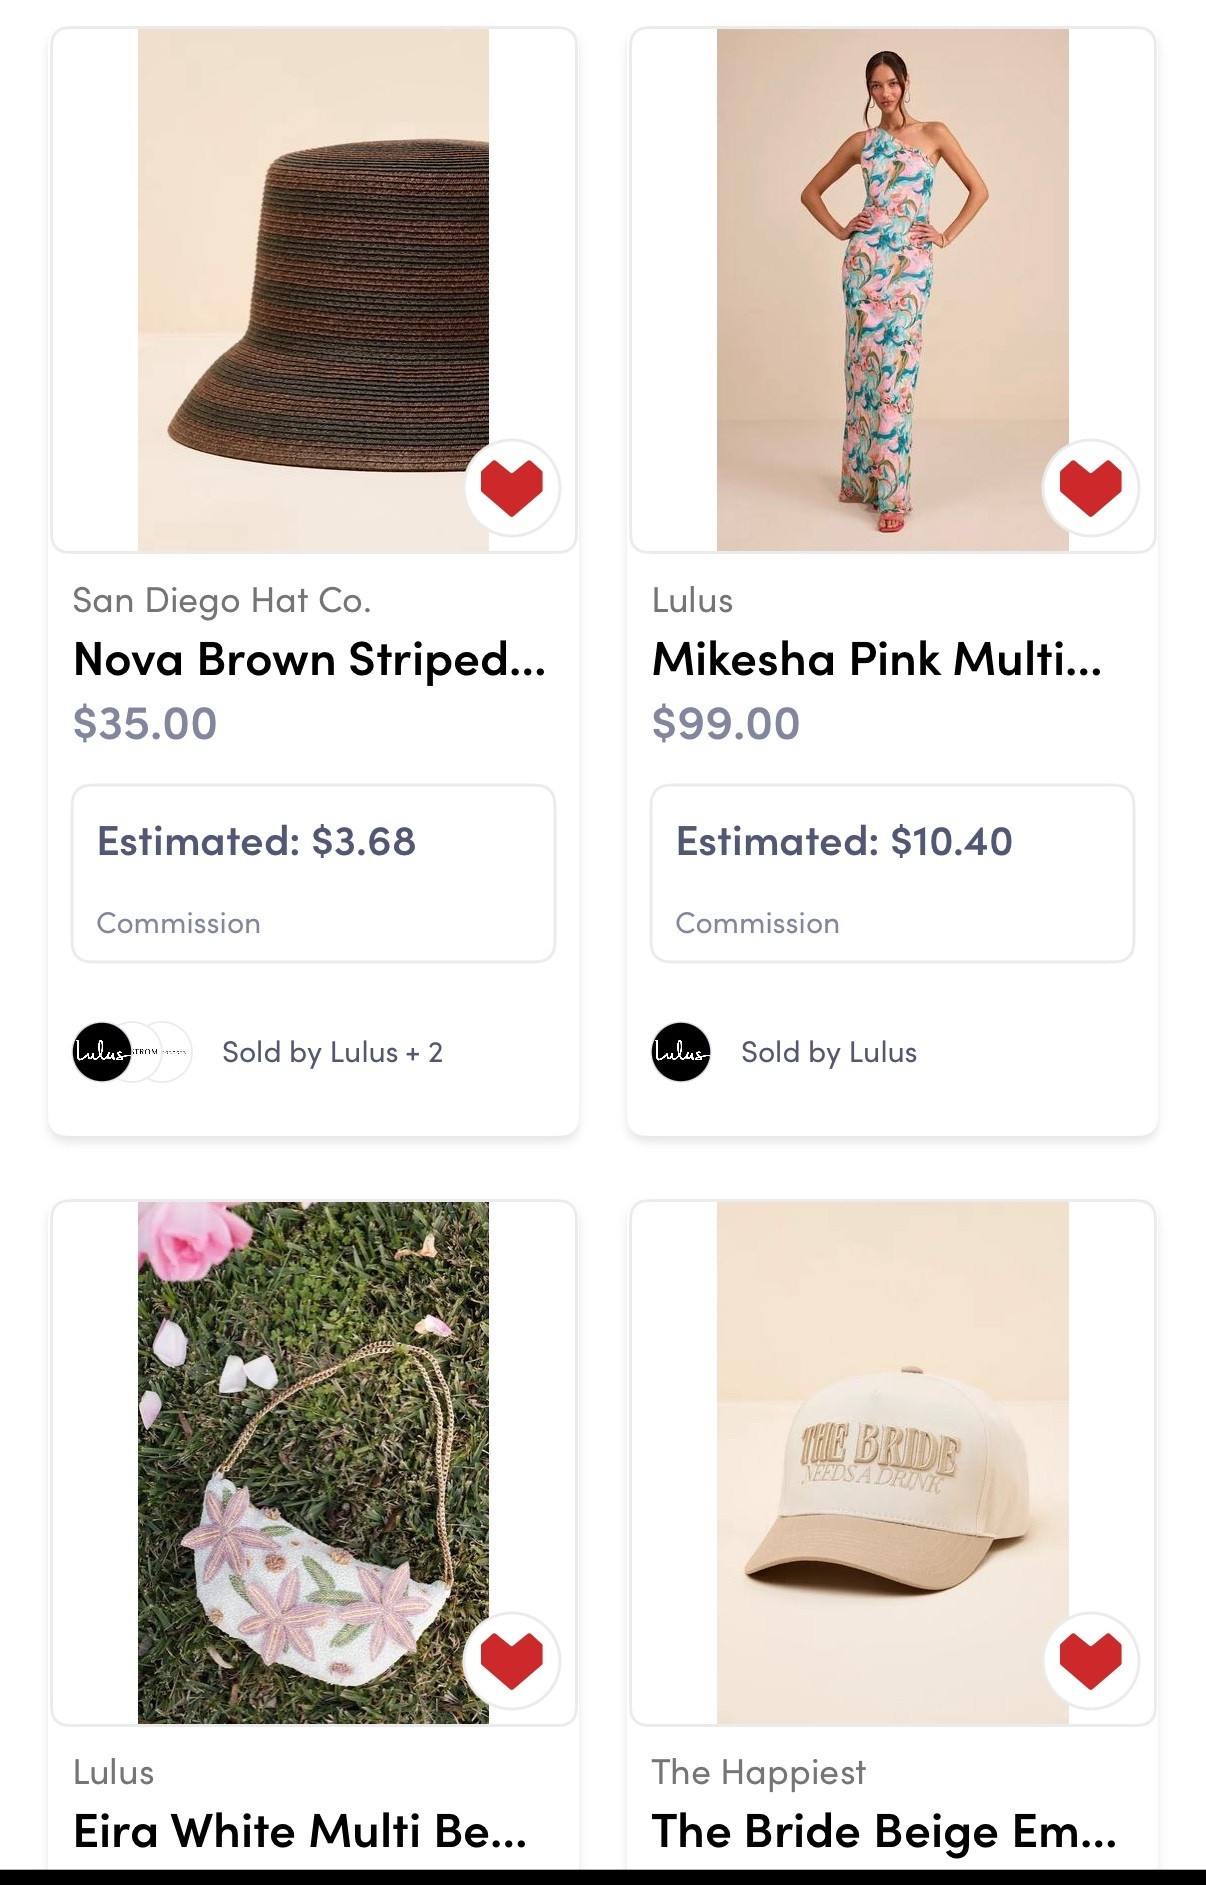Toggle heart on Mikesha Pink Multi dress

click(x=1090, y=488)
